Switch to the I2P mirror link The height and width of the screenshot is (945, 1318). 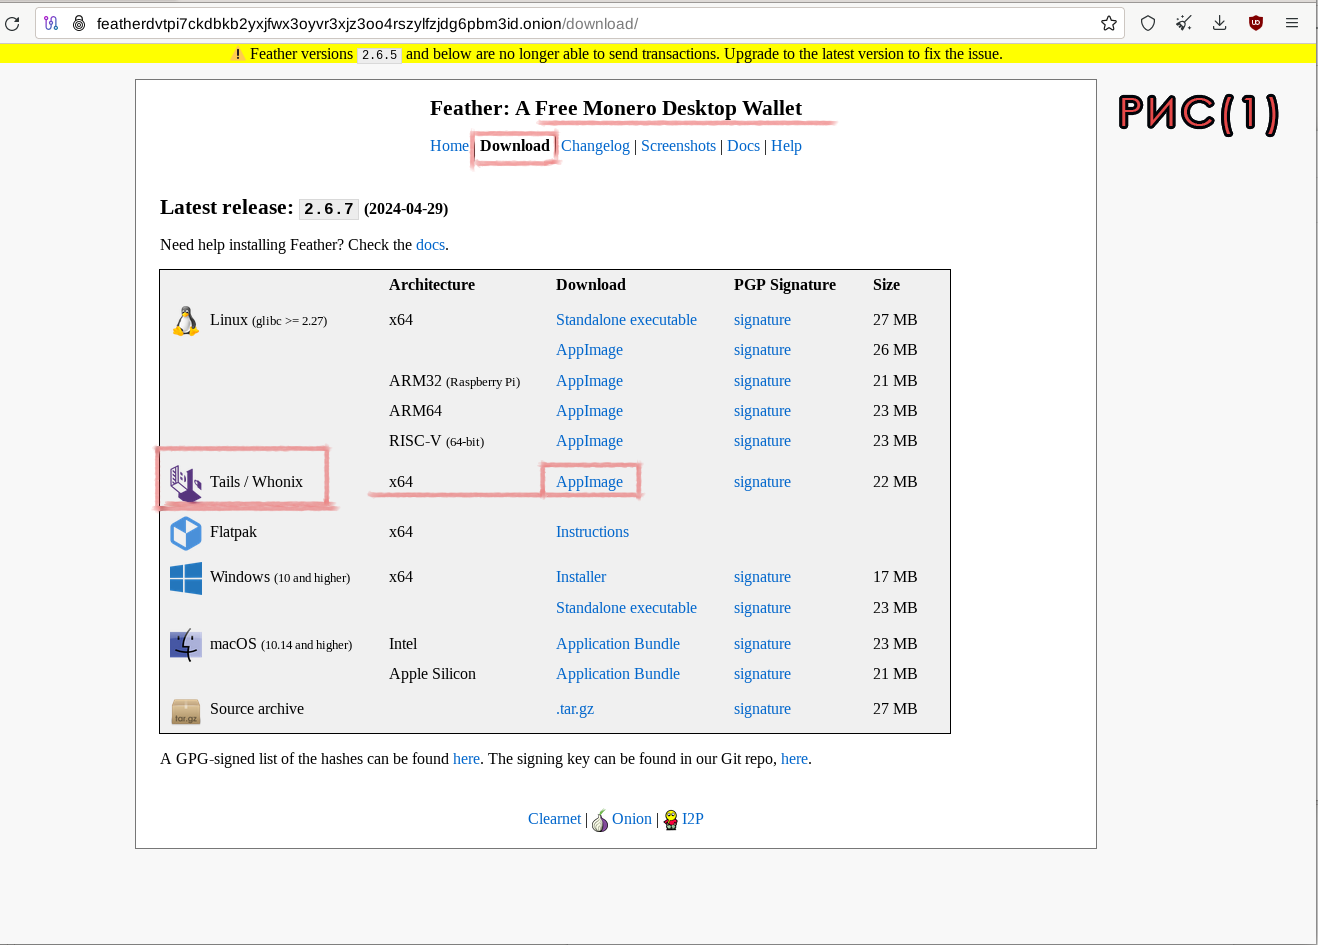[692, 819]
